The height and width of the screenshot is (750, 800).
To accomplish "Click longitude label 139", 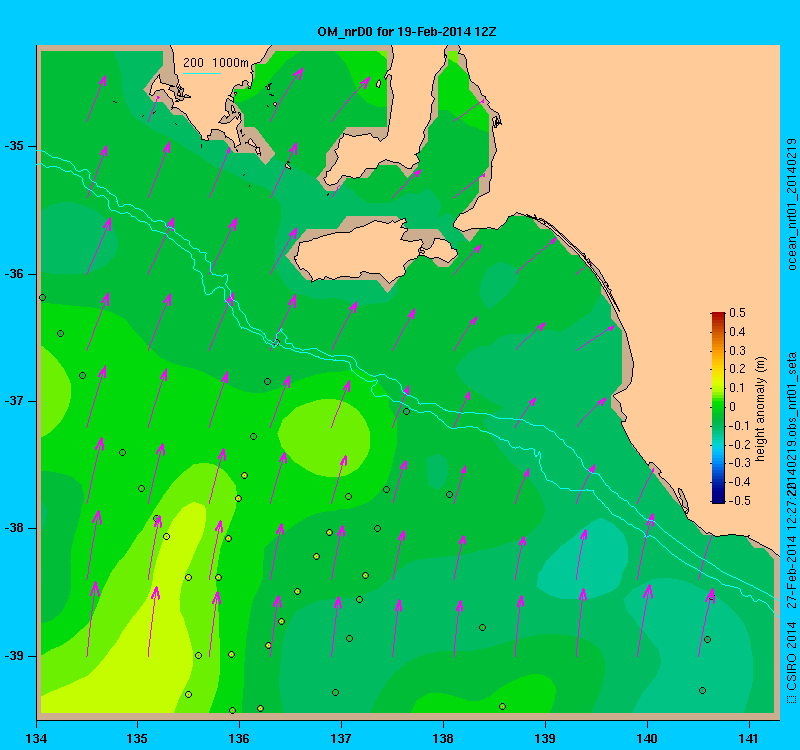I will point(545,739).
